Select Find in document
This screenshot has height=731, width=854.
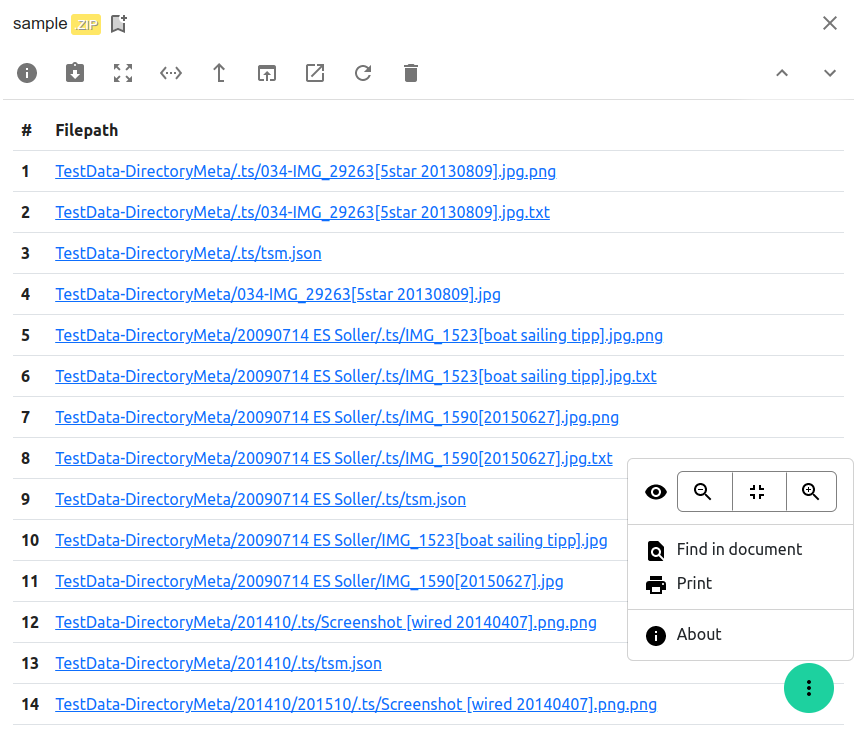click(741, 549)
